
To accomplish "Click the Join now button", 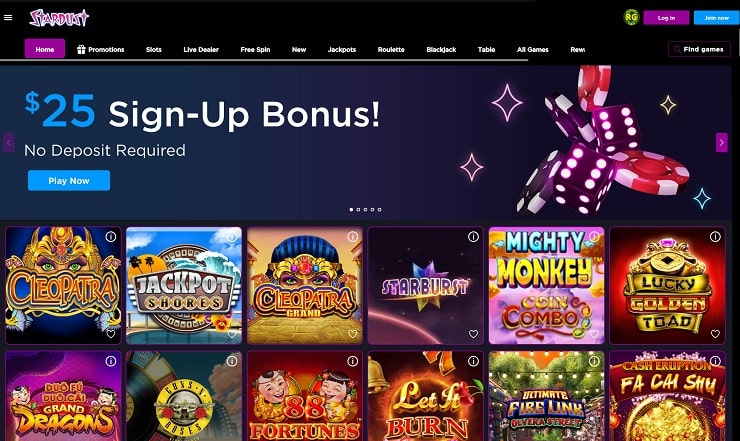I will 716,18.
